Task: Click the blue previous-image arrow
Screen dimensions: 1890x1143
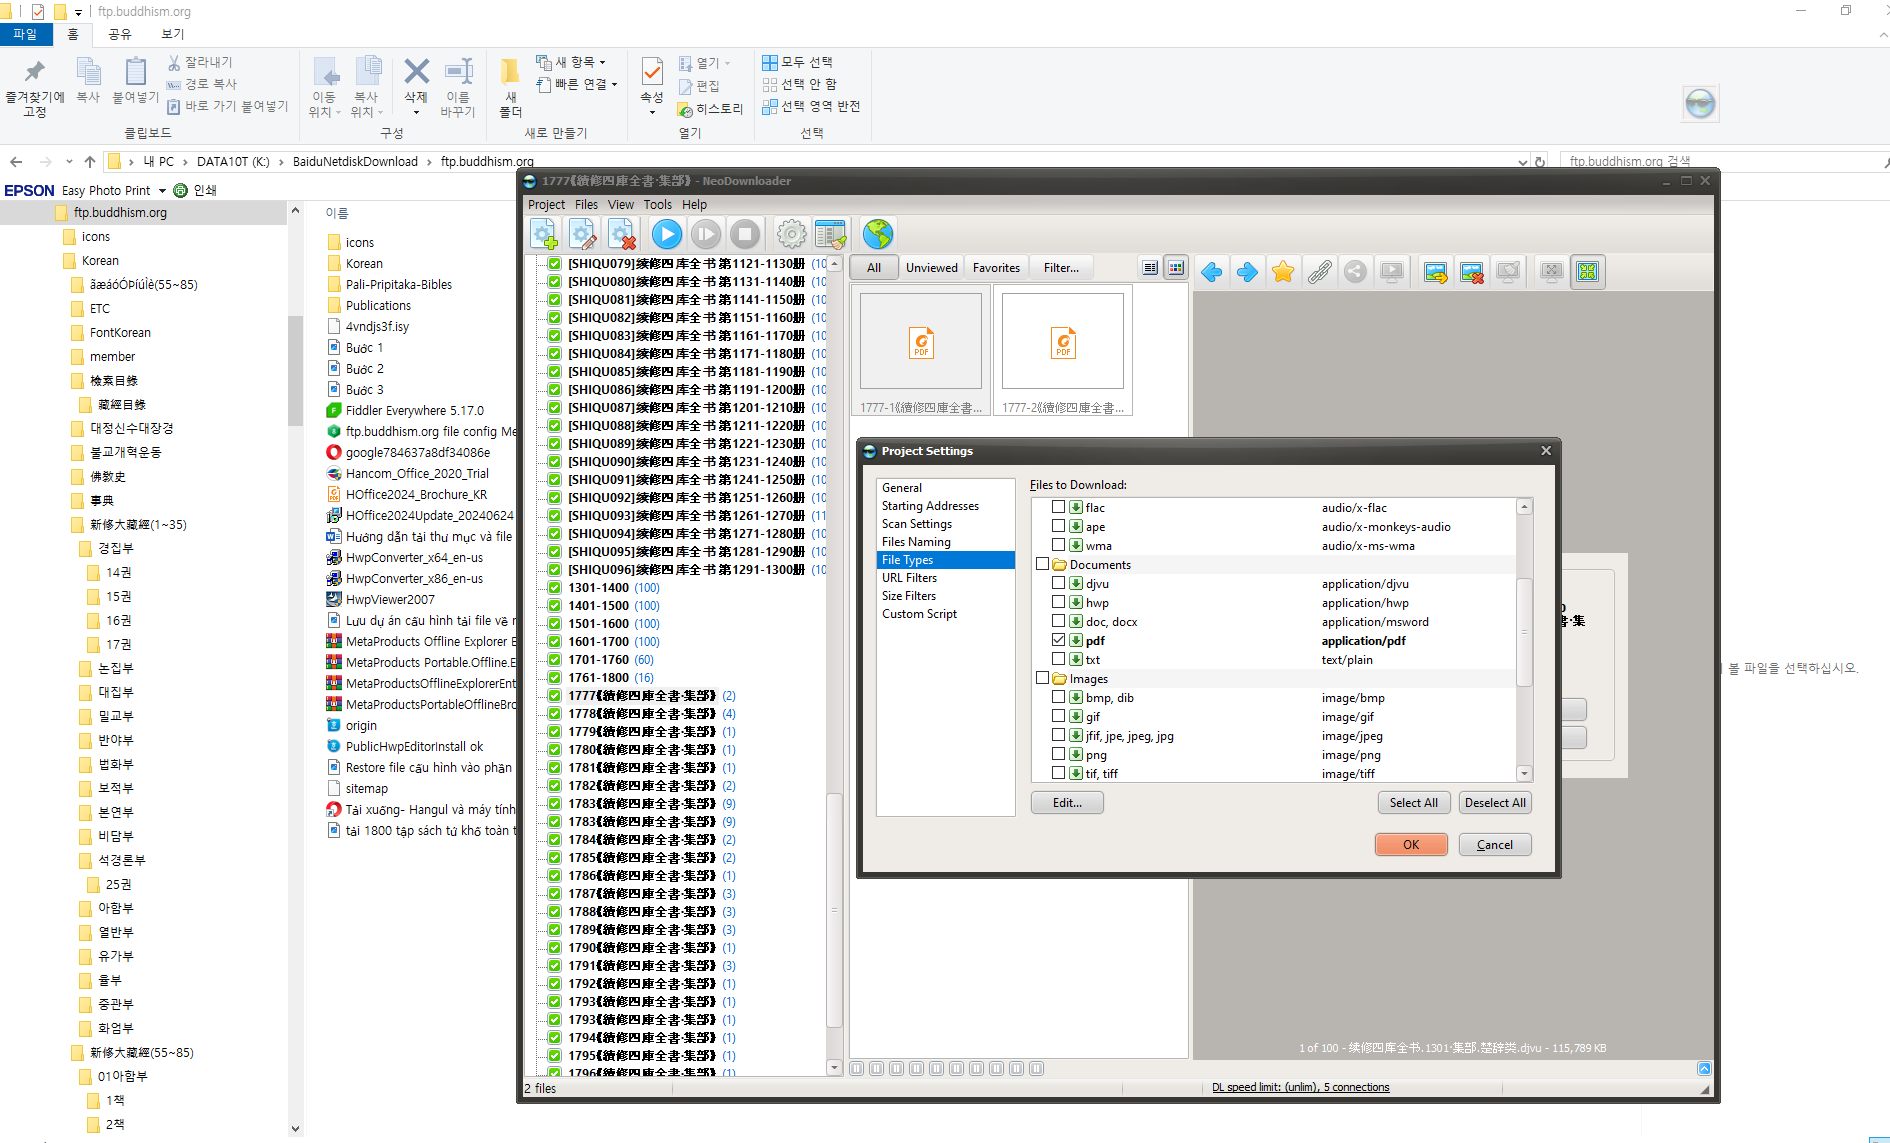Action: point(1211,272)
